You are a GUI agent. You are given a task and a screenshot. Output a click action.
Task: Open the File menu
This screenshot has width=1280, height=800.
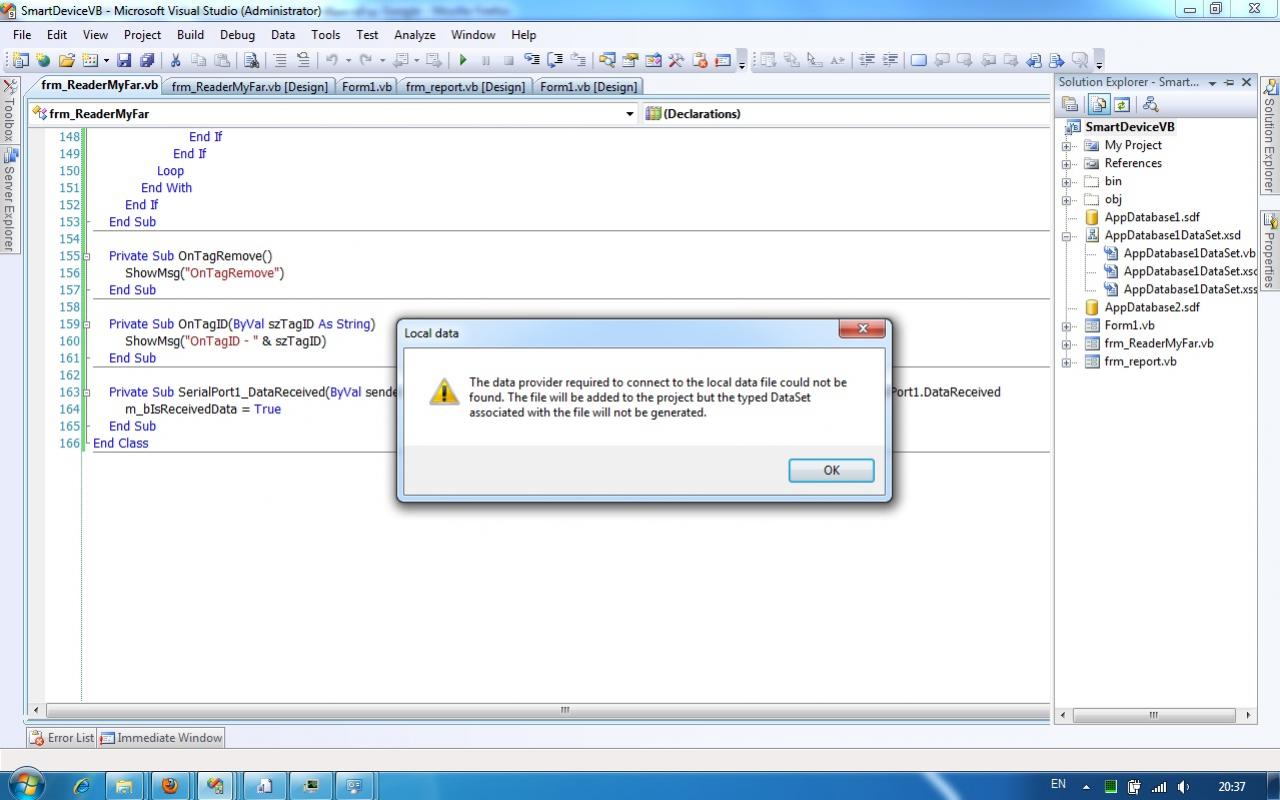coord(22,34)
